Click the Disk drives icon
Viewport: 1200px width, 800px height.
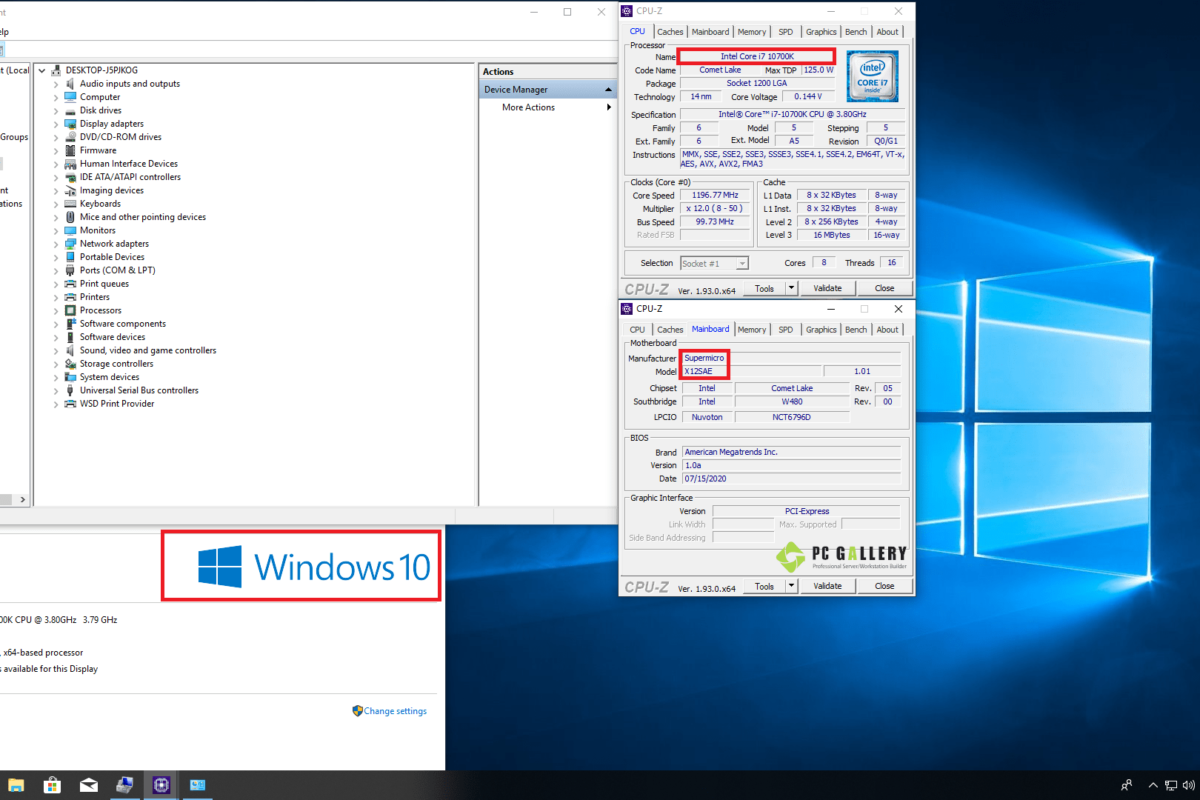point(71,110)
